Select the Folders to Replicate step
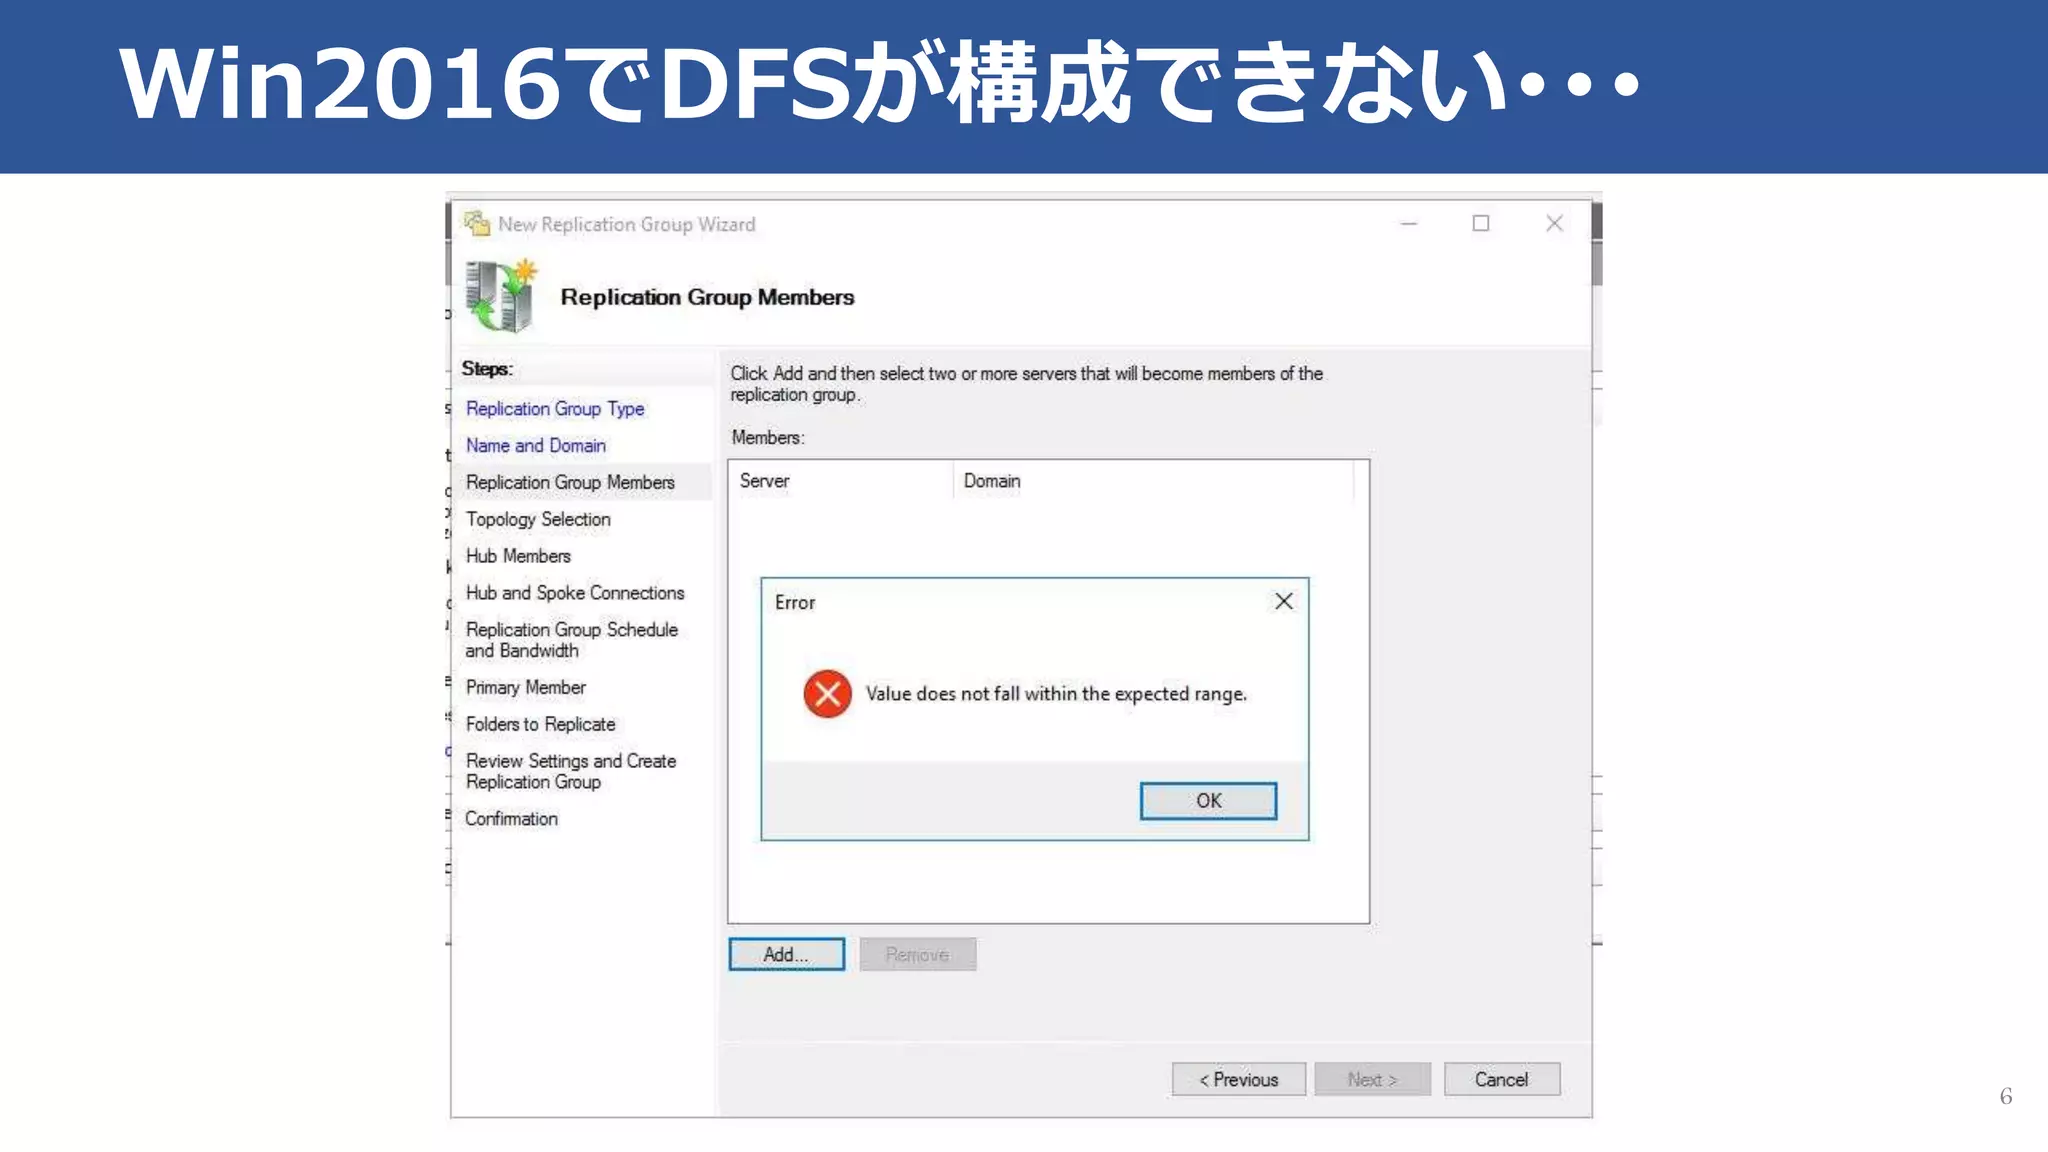This screenshot has width=2048, height=1152. click(541, 724)
